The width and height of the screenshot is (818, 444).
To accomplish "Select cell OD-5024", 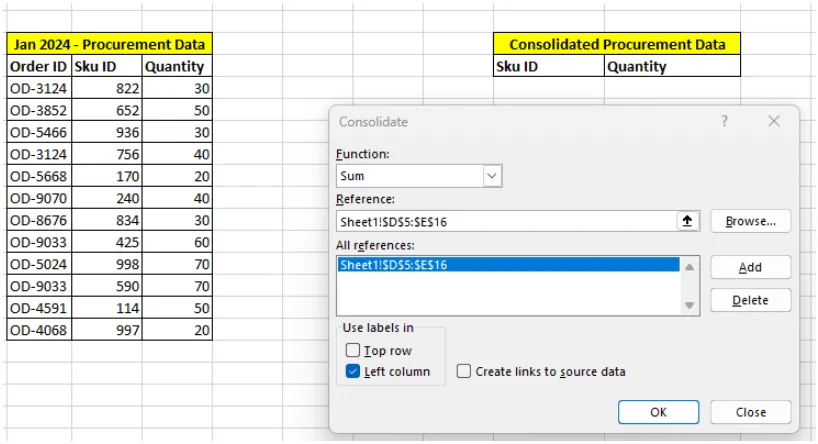I will tap(39, 264).
